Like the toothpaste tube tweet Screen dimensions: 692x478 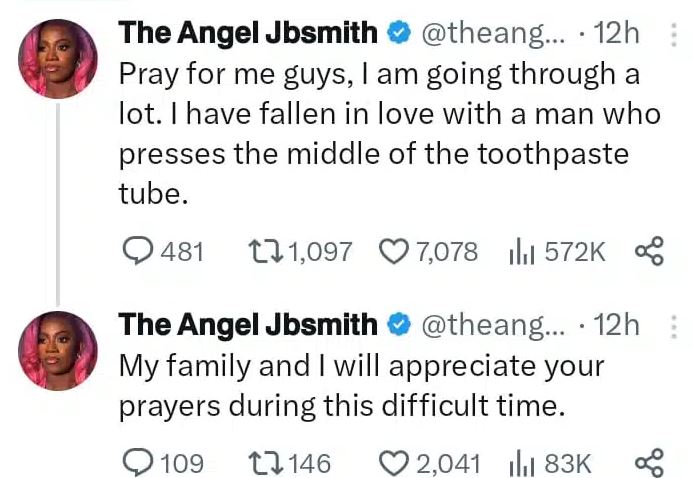point(393,251)
